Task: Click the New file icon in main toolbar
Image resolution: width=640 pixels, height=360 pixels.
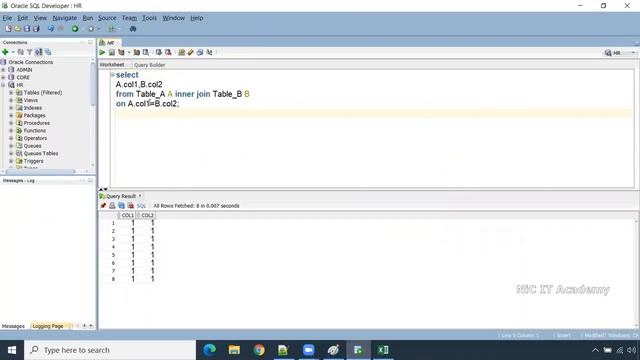Action: [x=8, y=29]
